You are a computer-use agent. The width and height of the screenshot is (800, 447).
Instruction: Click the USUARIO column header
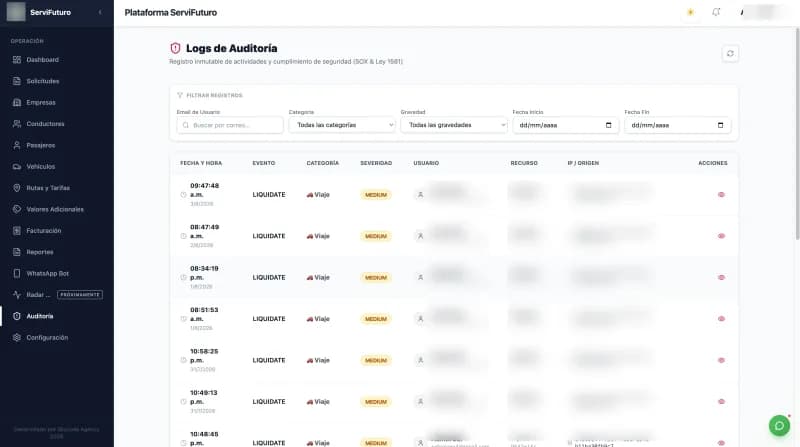426,163
